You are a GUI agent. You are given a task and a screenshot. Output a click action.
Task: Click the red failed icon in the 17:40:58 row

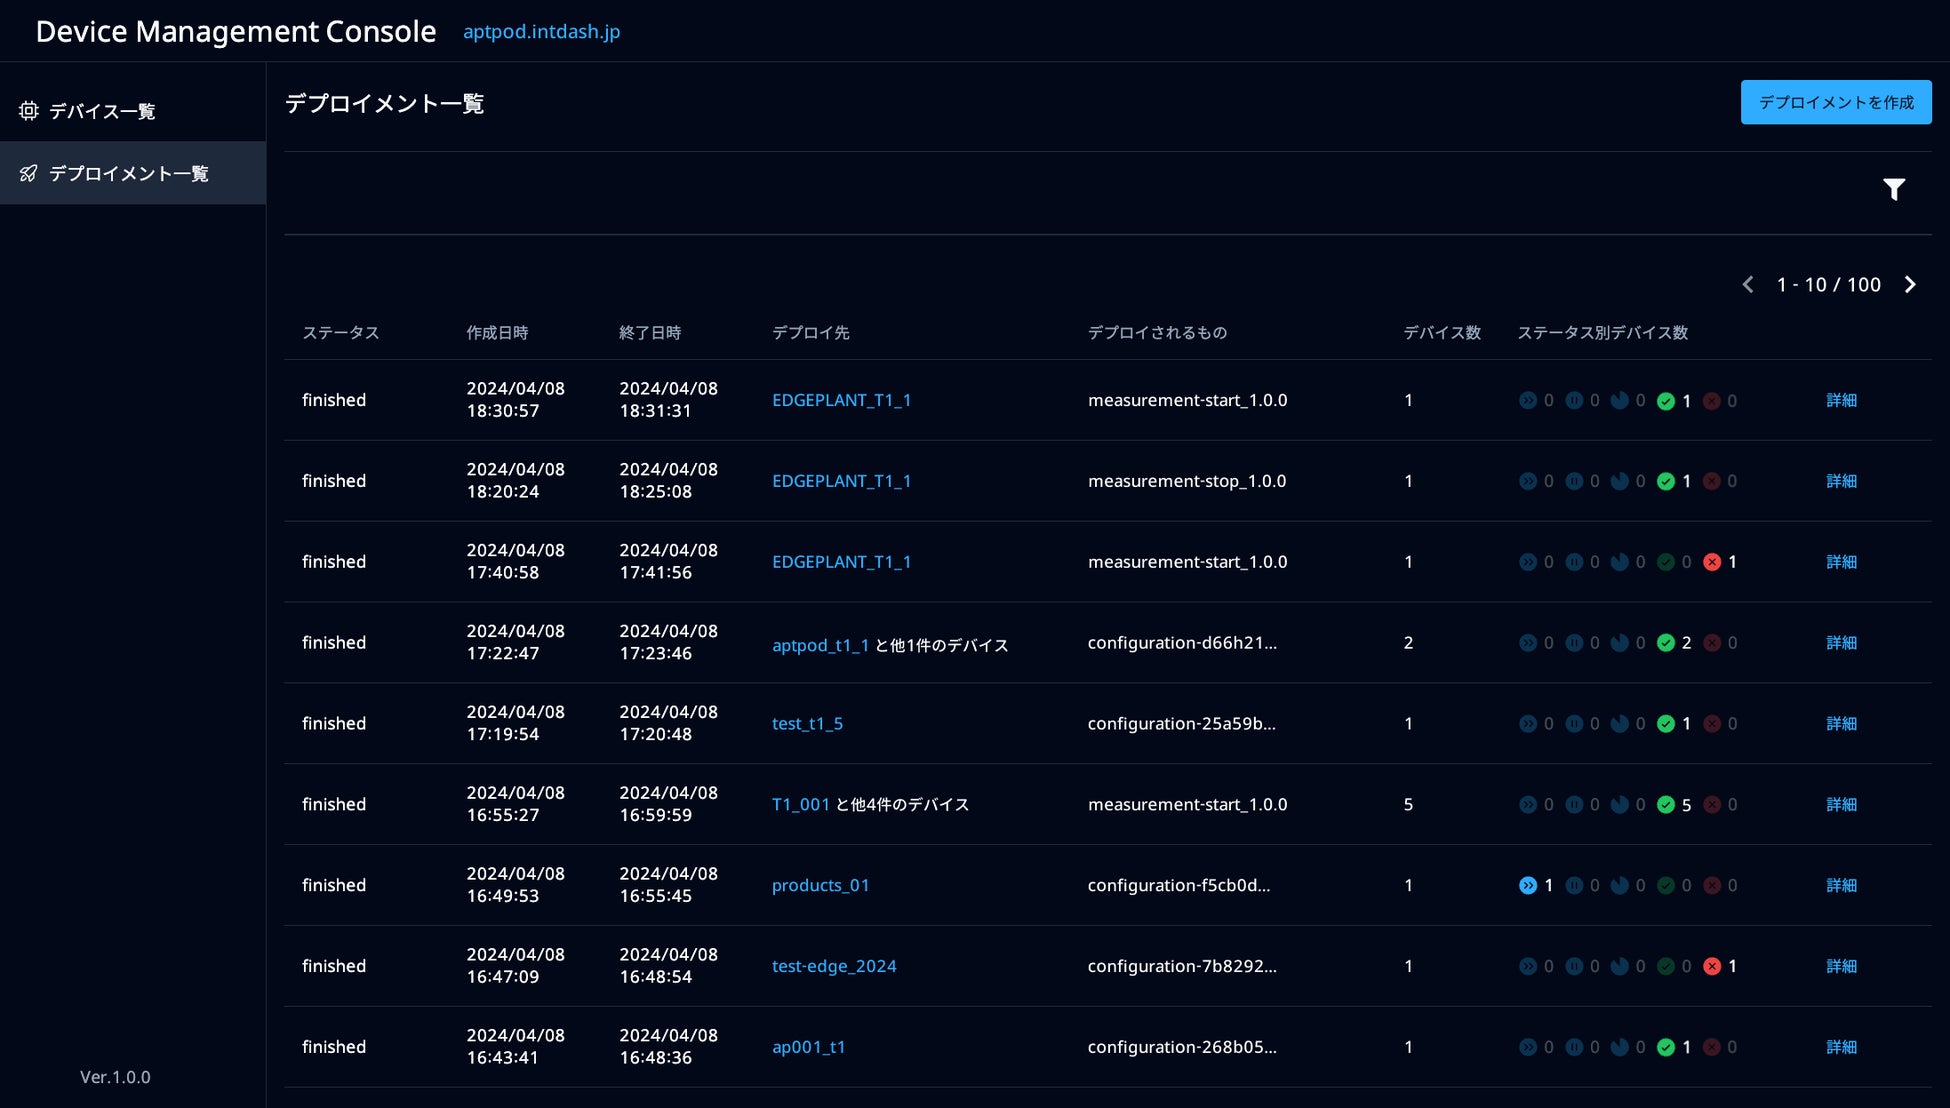click(1711, 562)
